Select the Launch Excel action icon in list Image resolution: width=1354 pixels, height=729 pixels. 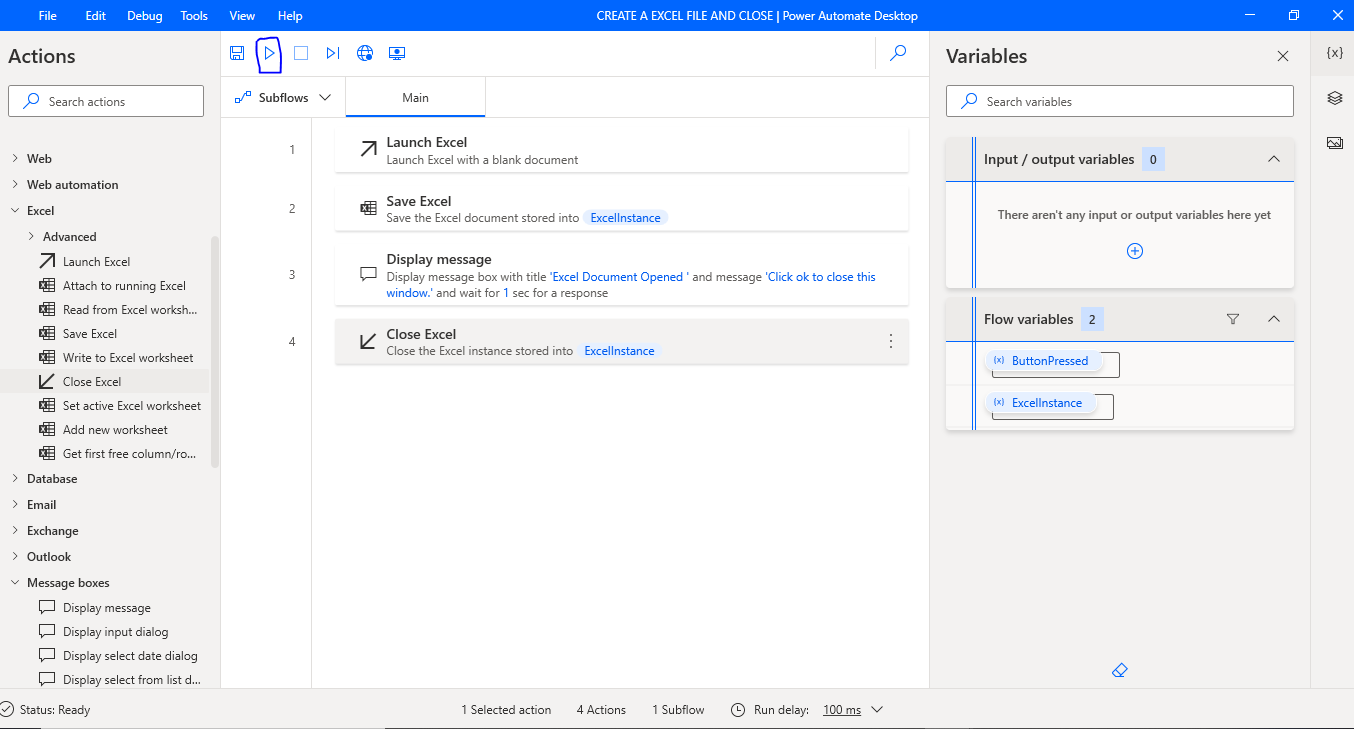coord(47,262)
